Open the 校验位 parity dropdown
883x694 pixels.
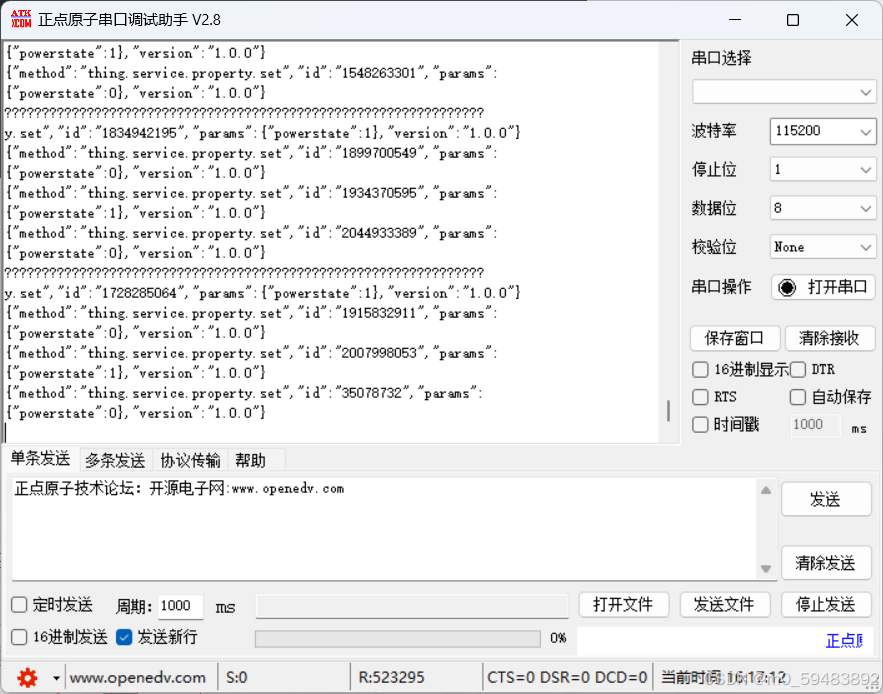pyautogui.click(x=822, y=246)
